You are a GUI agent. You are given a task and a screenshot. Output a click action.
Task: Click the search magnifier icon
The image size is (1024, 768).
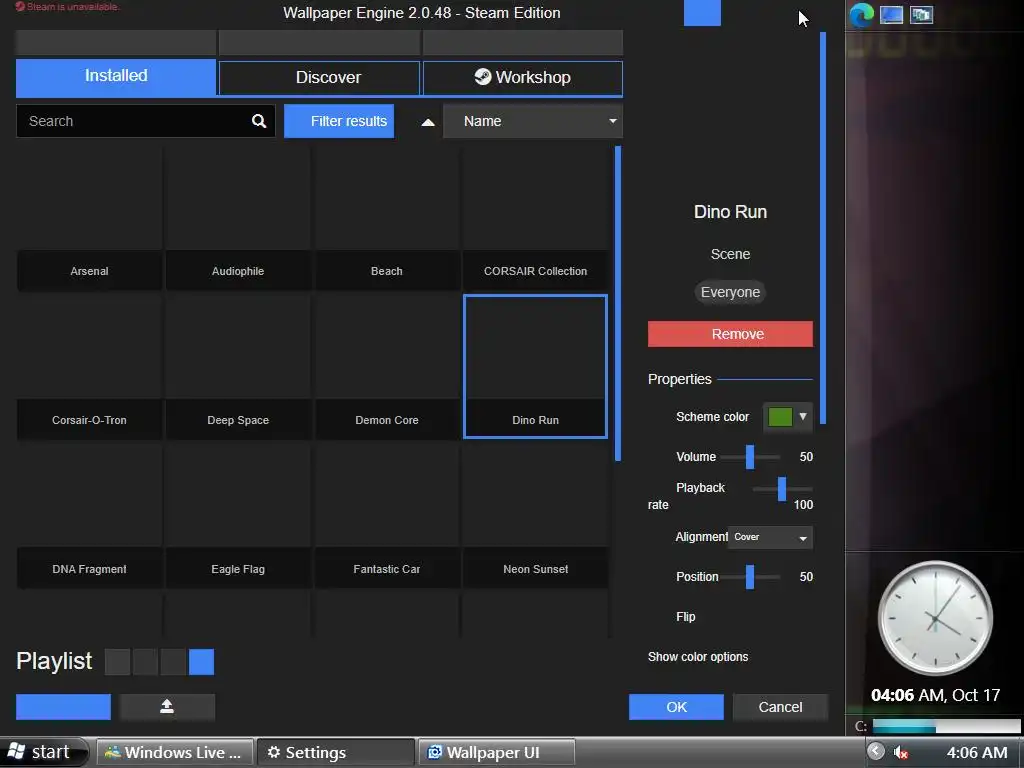pyautogui.click(x=259, y=121)
